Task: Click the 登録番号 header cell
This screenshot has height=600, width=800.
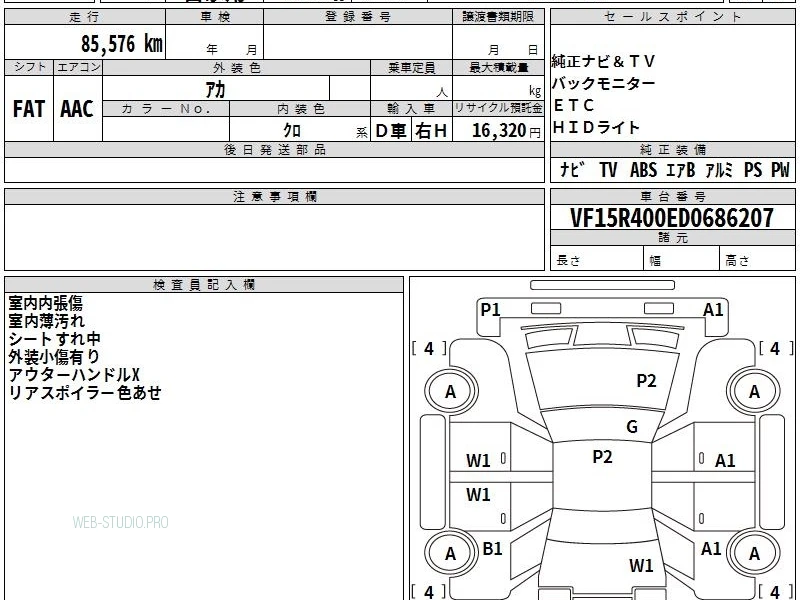Action: click(358, 17)
